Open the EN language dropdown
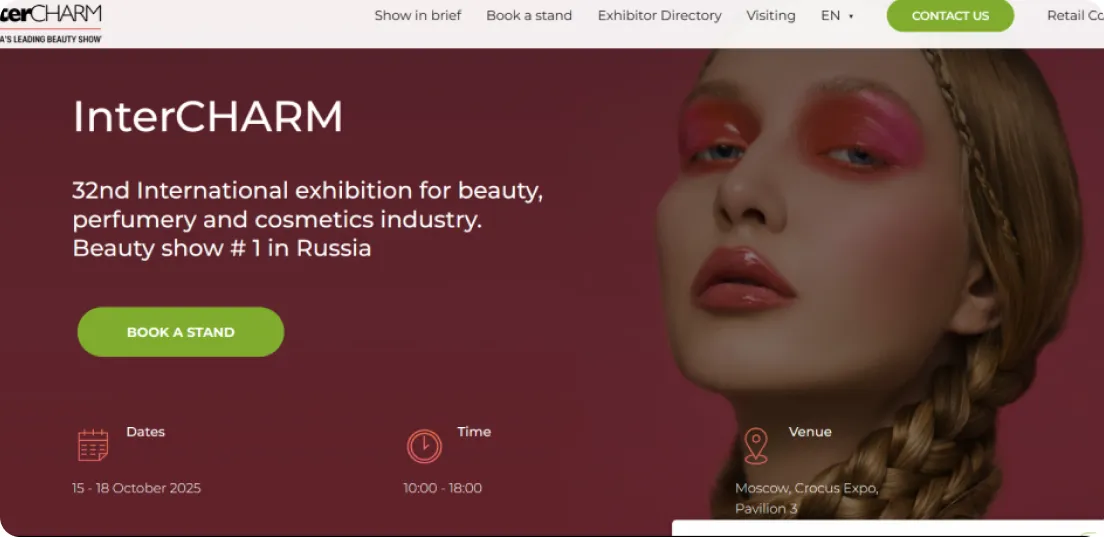 click(x=837, y=15)
